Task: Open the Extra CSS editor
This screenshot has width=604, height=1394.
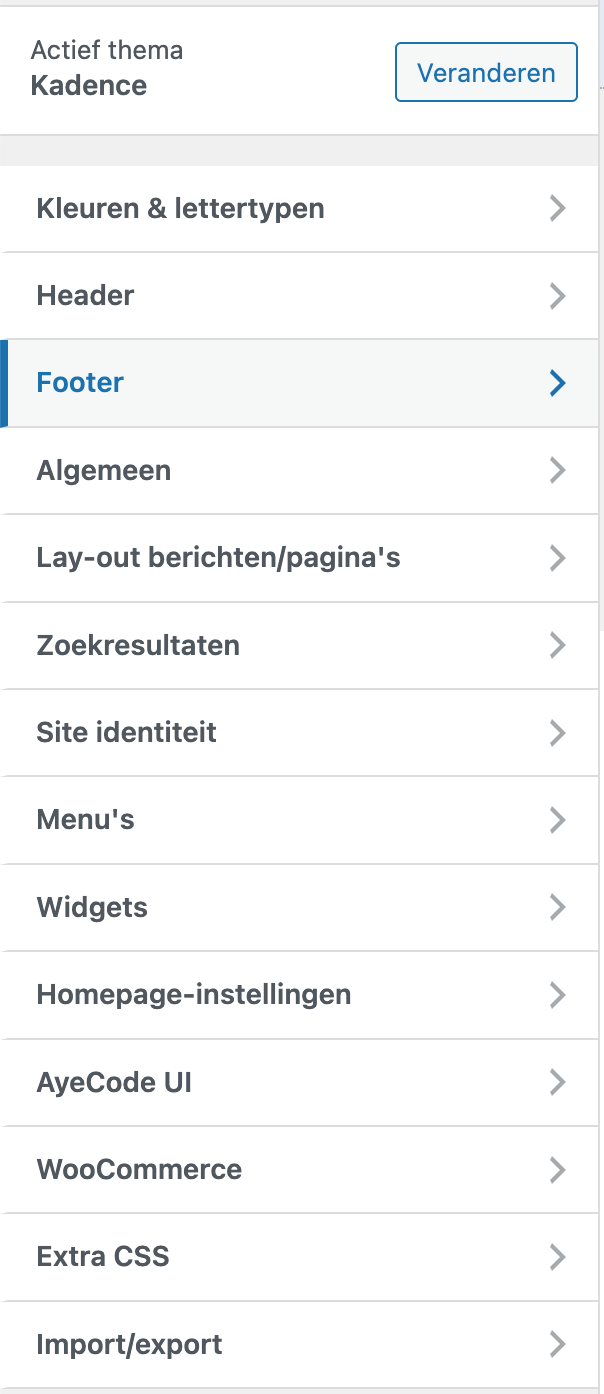Action: [103, 1257]
